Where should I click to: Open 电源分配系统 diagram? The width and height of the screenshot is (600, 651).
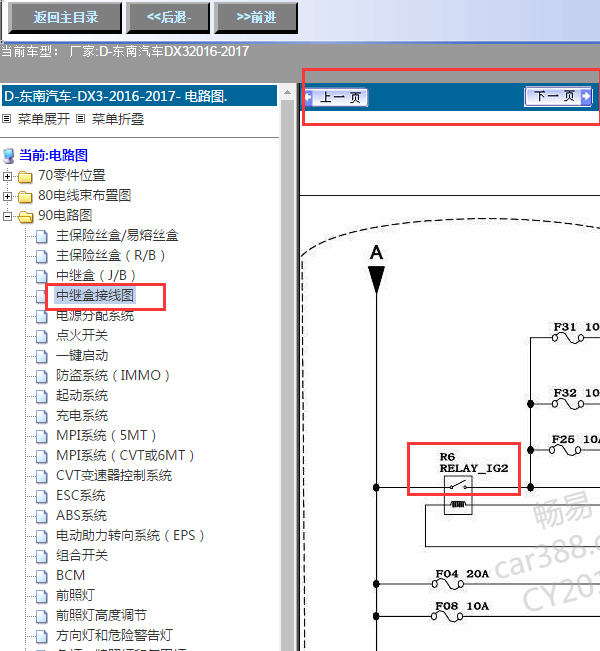95,316
